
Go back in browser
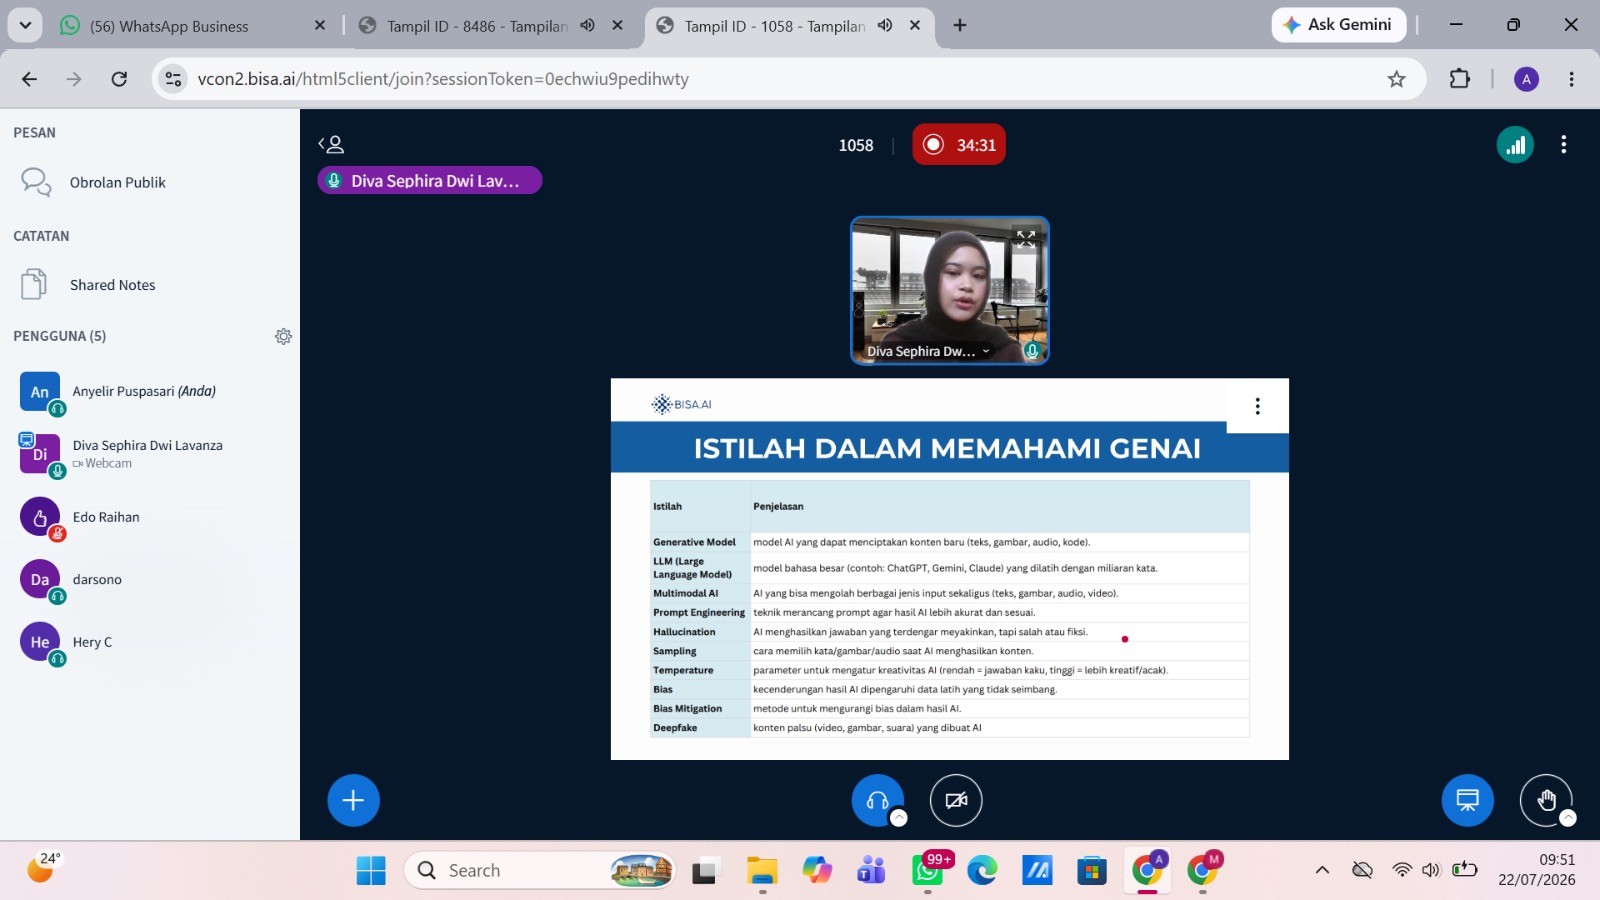pos(29,79)
